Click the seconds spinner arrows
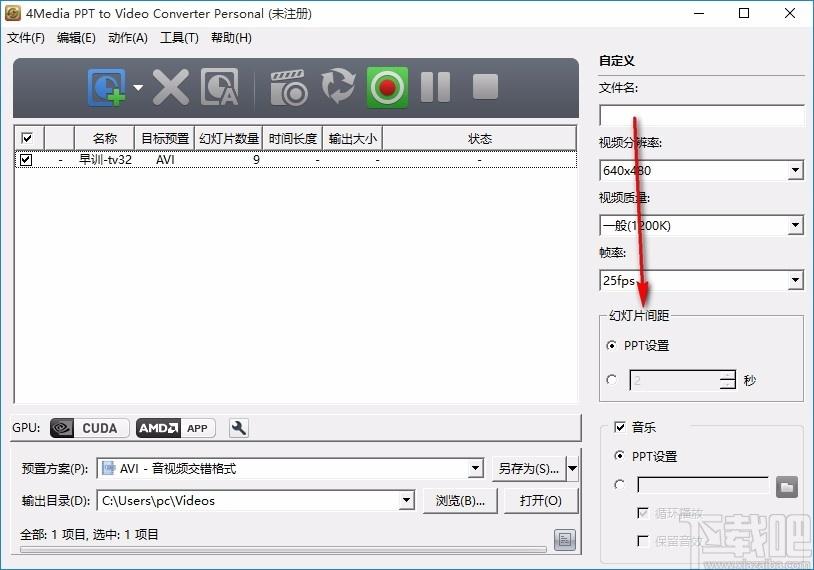Screen dimensions: 814x570 (x=728, y=380)
